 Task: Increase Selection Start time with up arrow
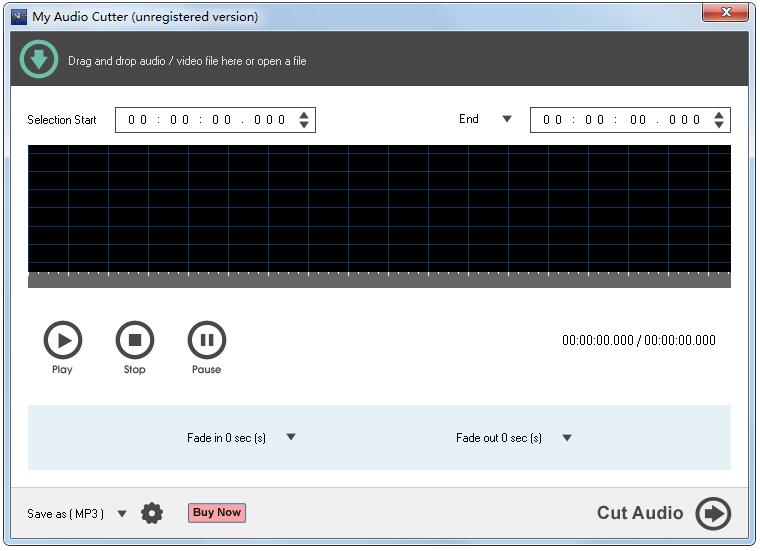pyautogui.click(x=304, y=115)
